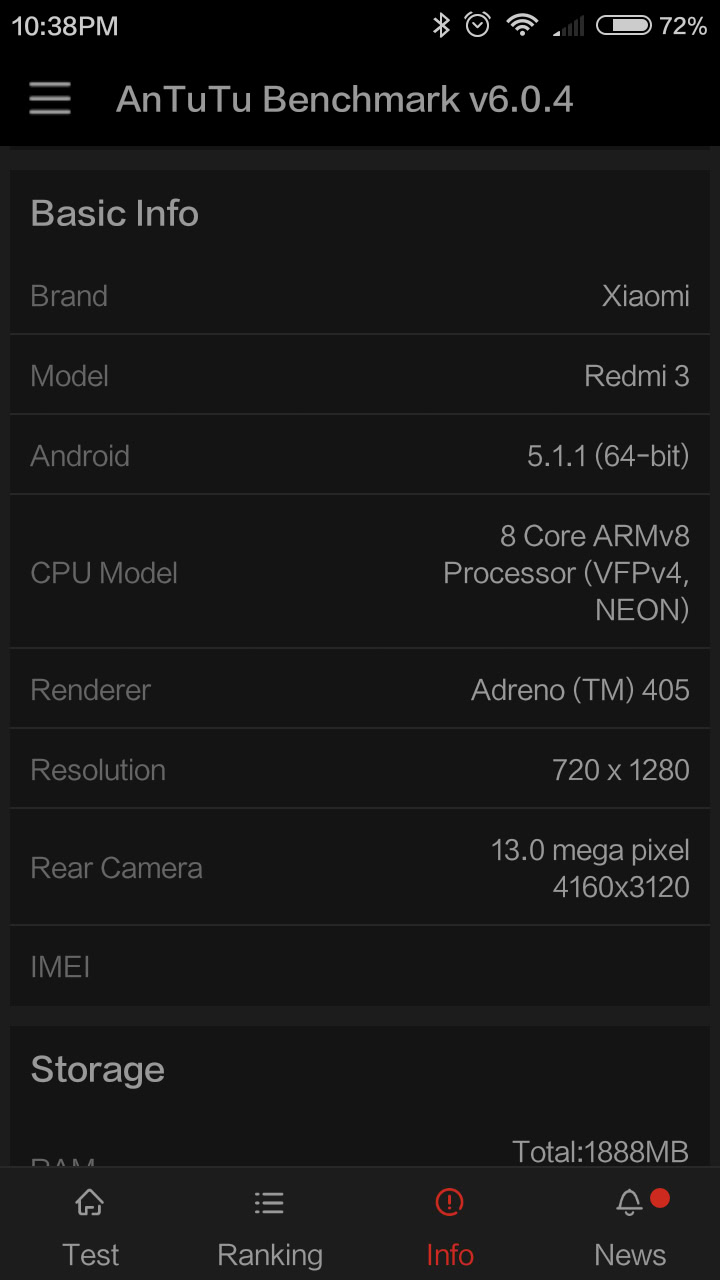Tap the Info exclamation icon

pyautogui.click(x=450, y=1202)
